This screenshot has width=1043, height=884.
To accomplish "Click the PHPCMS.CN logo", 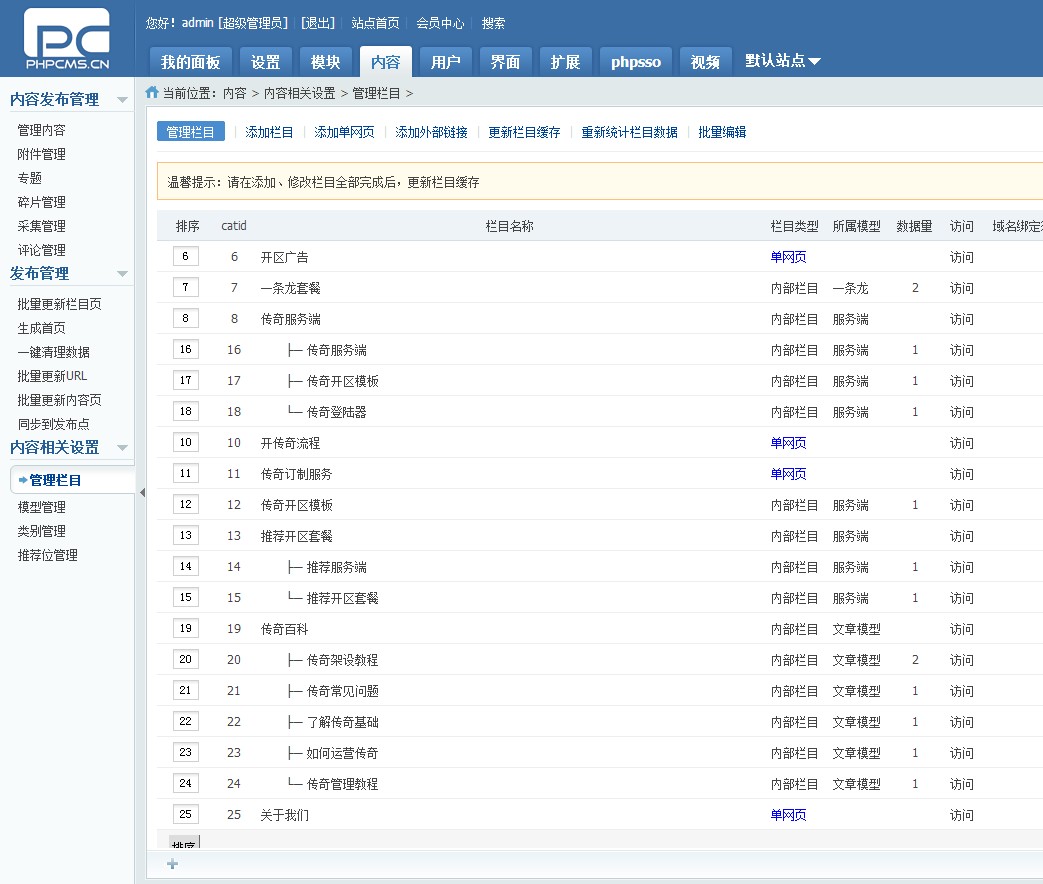I will point(67,39).
